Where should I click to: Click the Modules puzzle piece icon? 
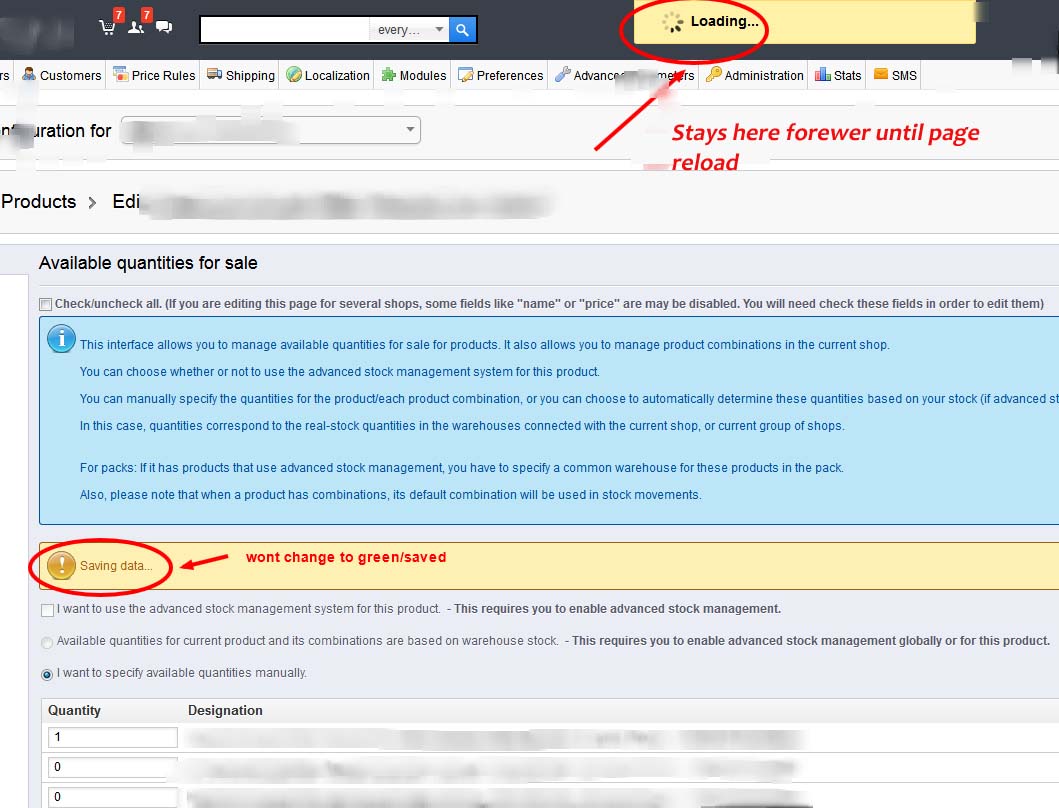389,74
